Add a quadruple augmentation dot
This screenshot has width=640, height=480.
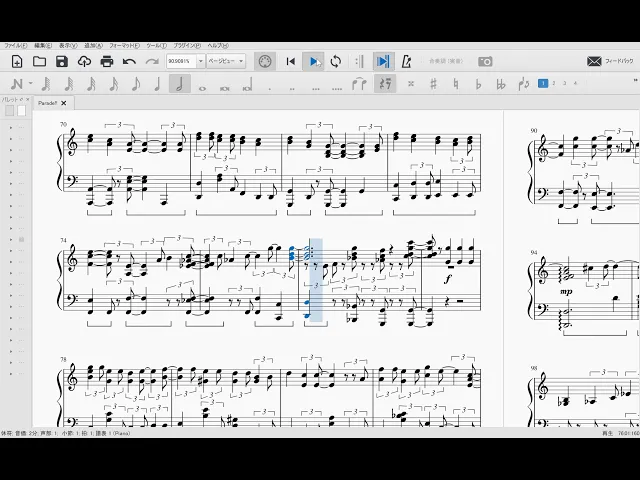pos(337,88)
